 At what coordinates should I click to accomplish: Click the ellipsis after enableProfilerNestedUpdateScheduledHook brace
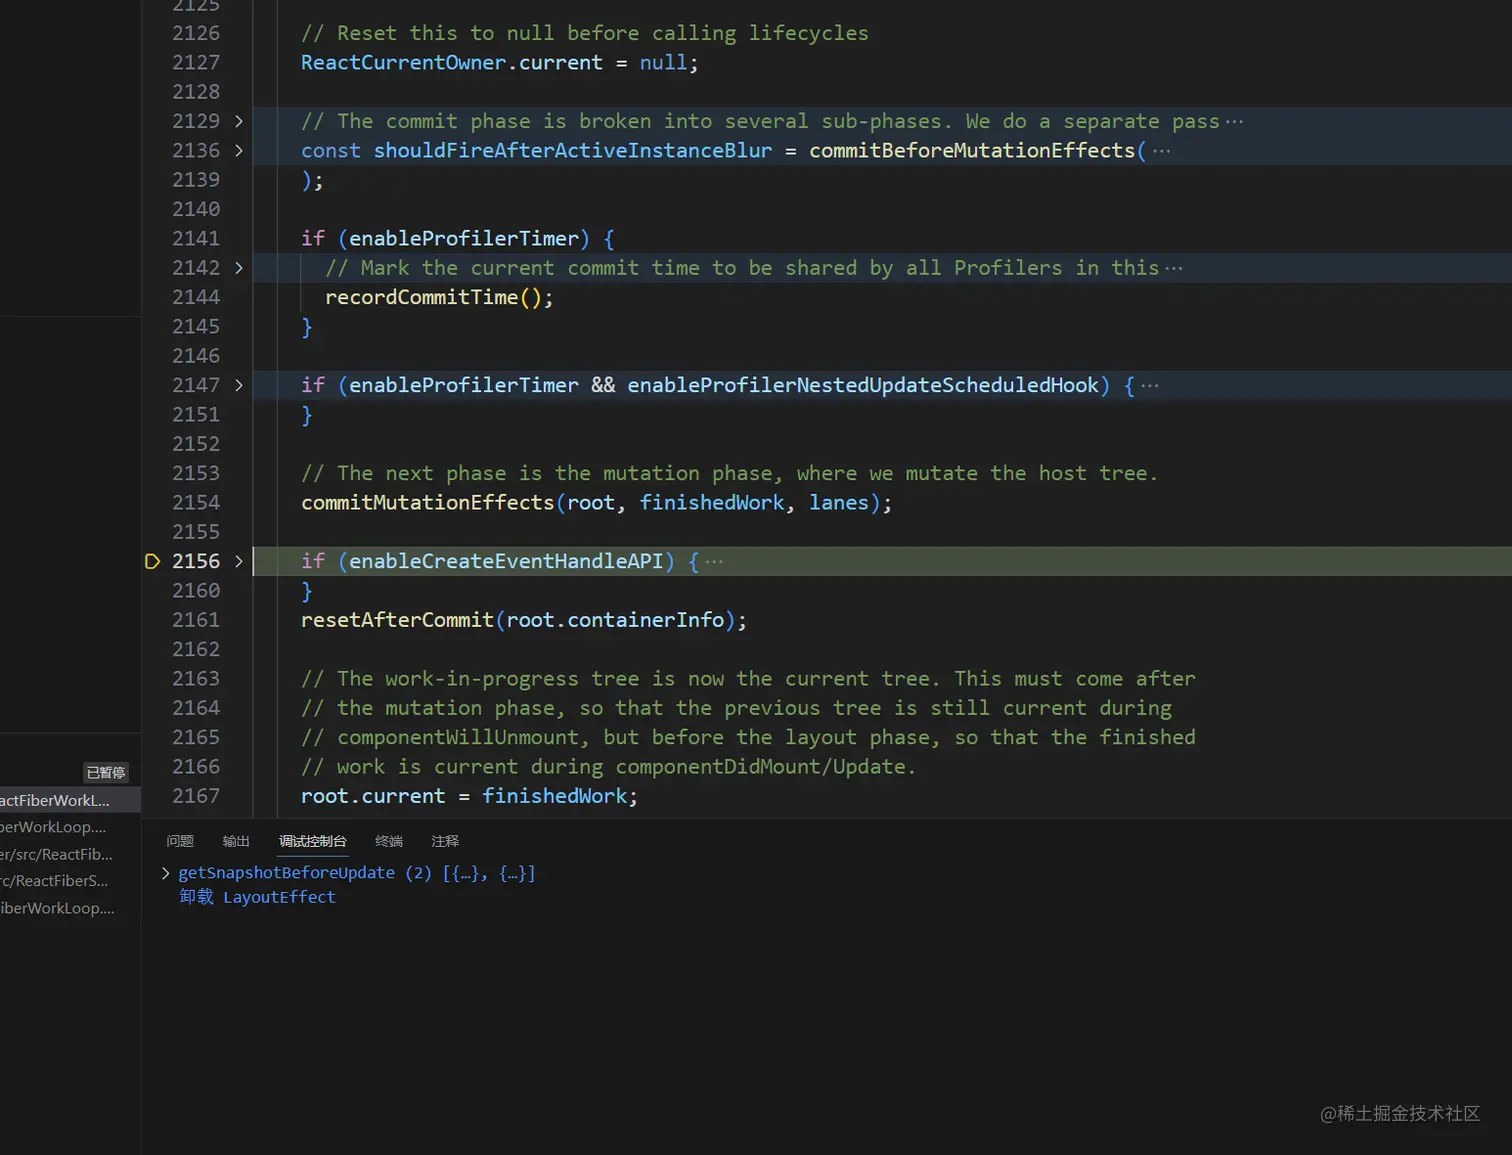coord(1149,385)
